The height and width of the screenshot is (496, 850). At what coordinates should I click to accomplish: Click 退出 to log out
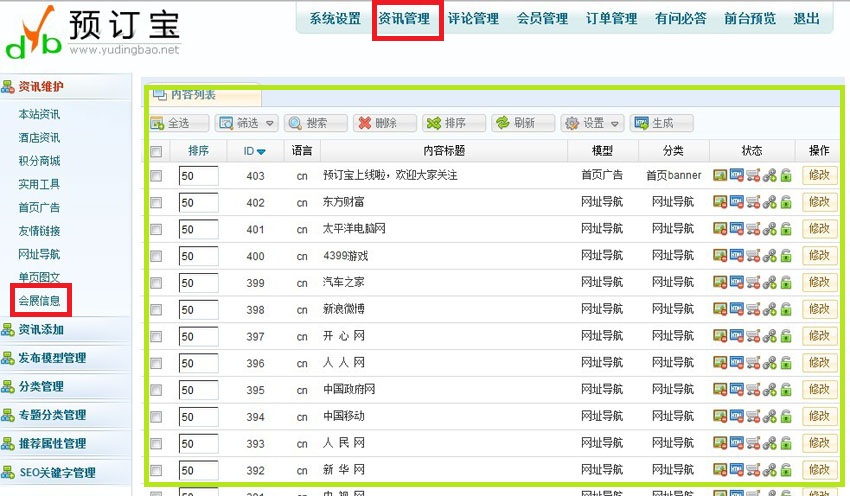coord(806,19)
